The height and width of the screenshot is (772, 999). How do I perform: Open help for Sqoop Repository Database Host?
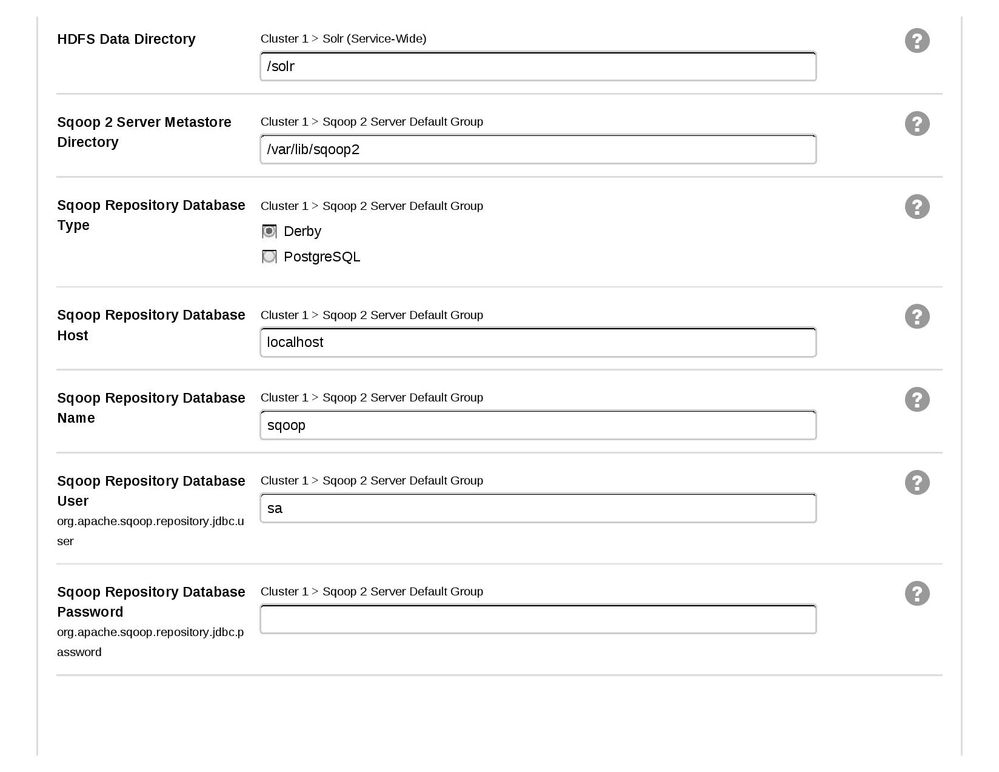coord(916,316)
